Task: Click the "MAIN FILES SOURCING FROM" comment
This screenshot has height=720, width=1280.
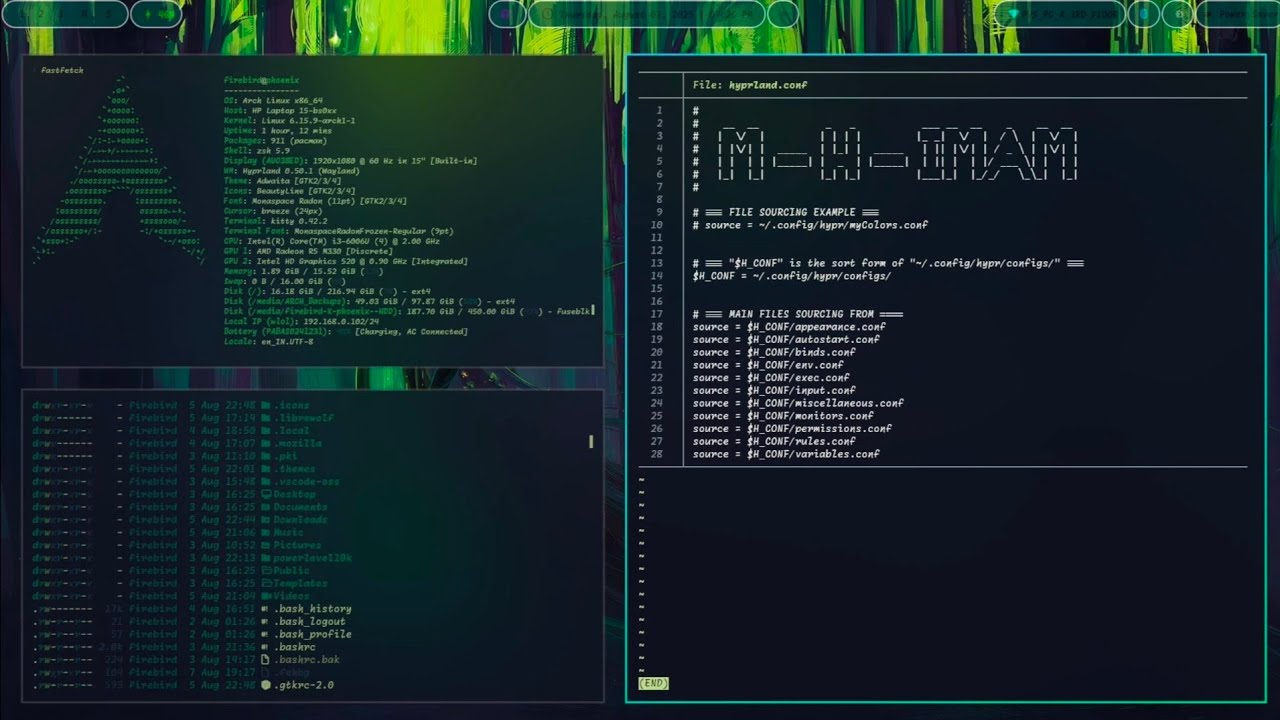Action: [798, 314]
